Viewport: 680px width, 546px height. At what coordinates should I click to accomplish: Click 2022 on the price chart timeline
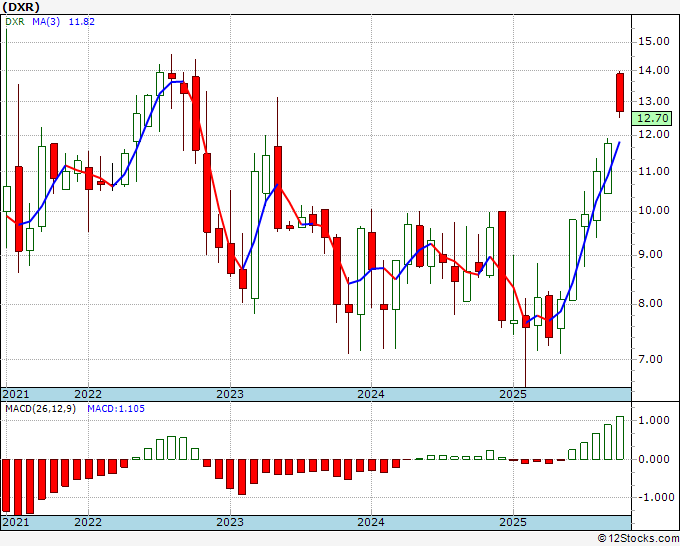click(88, 394)
